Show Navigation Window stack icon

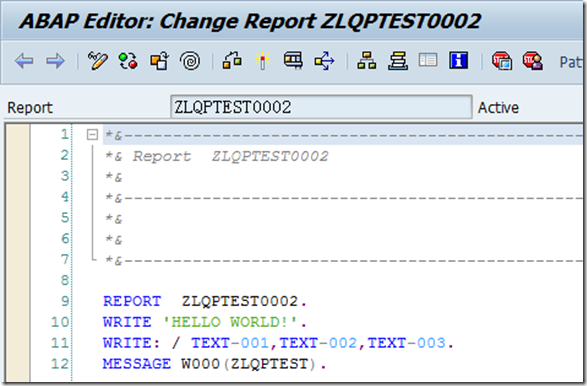[398, 61]
